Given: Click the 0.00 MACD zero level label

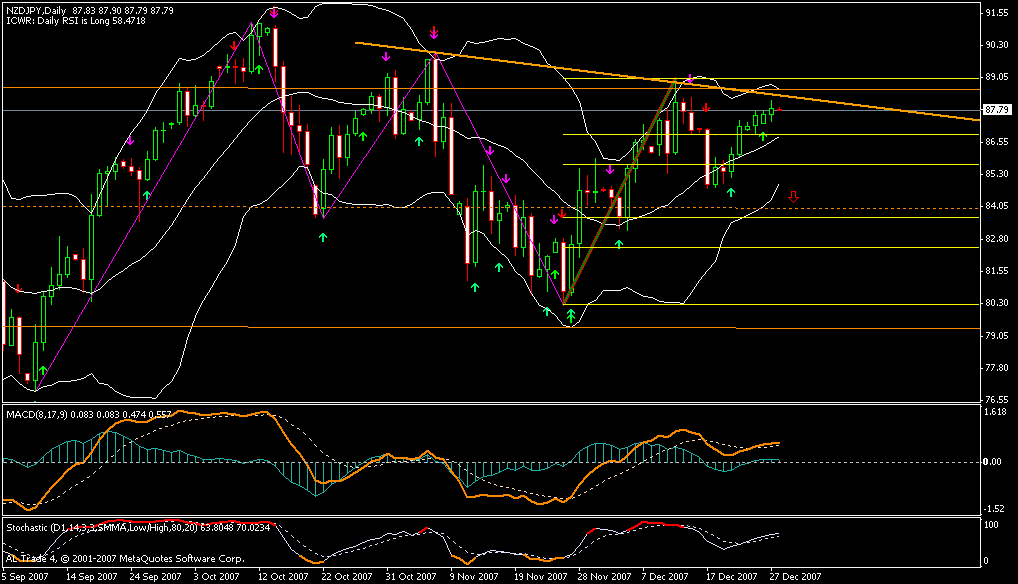Looking at the screenshot, I should pyautogui.click(x=993, y=461).
